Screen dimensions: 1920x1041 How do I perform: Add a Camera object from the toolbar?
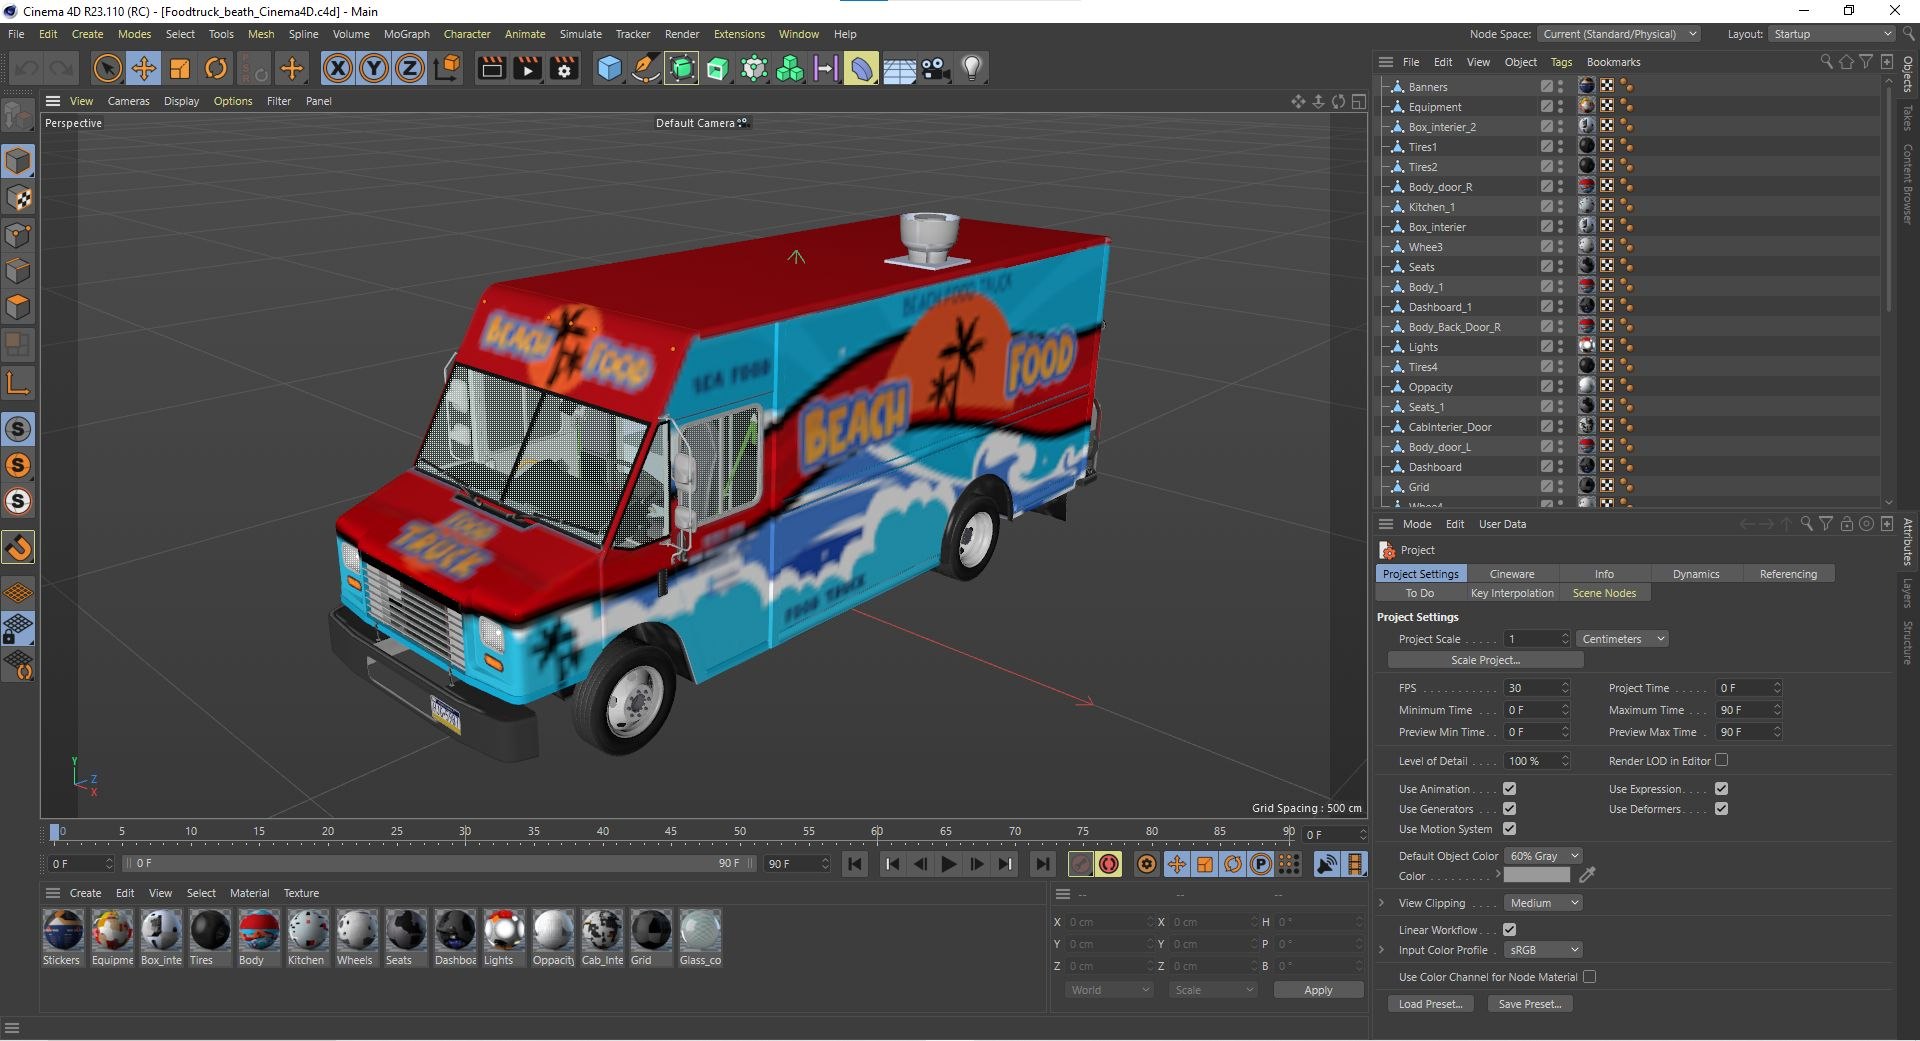pyautogui.click(x=936, y=68)
